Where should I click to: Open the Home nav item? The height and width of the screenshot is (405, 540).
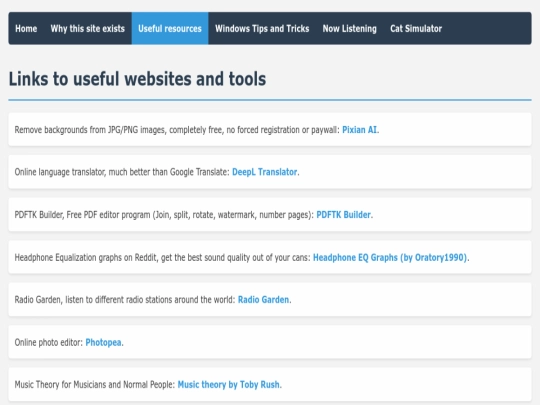(x=26, y=29)
